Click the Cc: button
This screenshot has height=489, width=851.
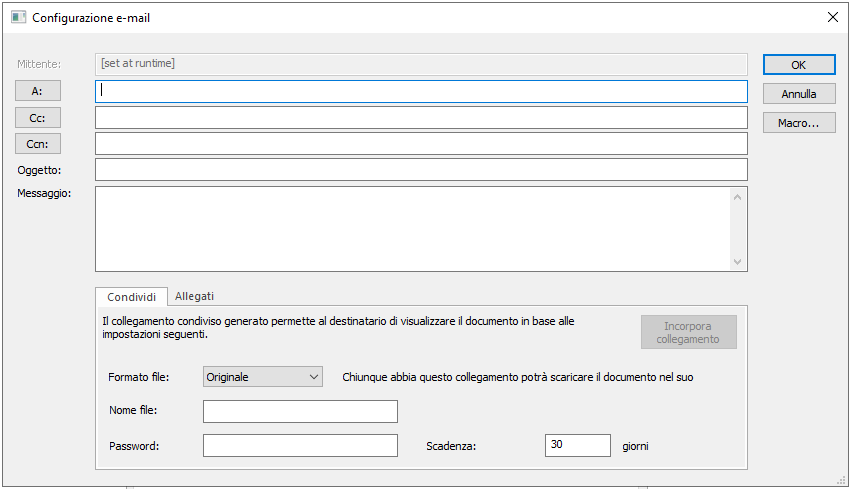click(x=38, y=118)
